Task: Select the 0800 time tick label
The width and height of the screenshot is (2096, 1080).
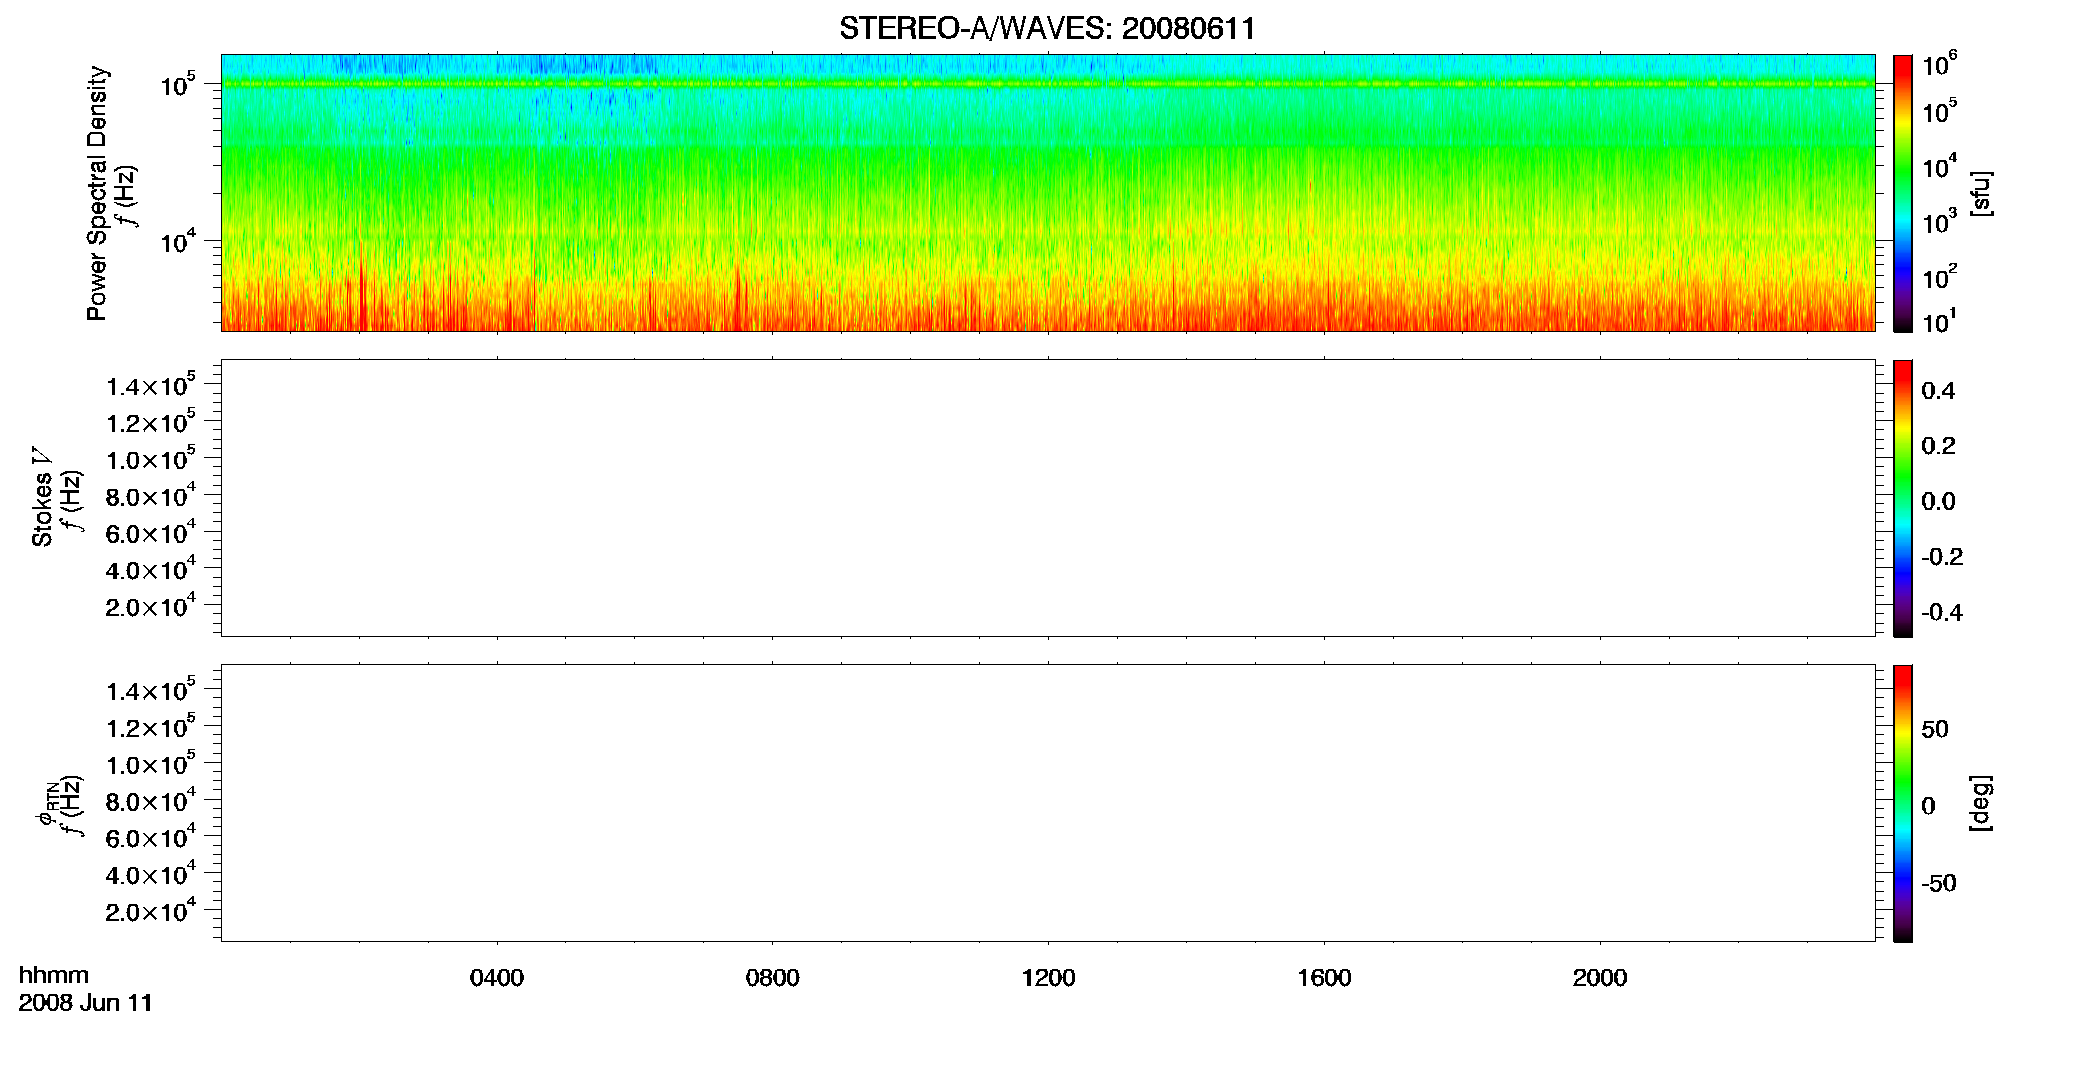Action: 772,978
